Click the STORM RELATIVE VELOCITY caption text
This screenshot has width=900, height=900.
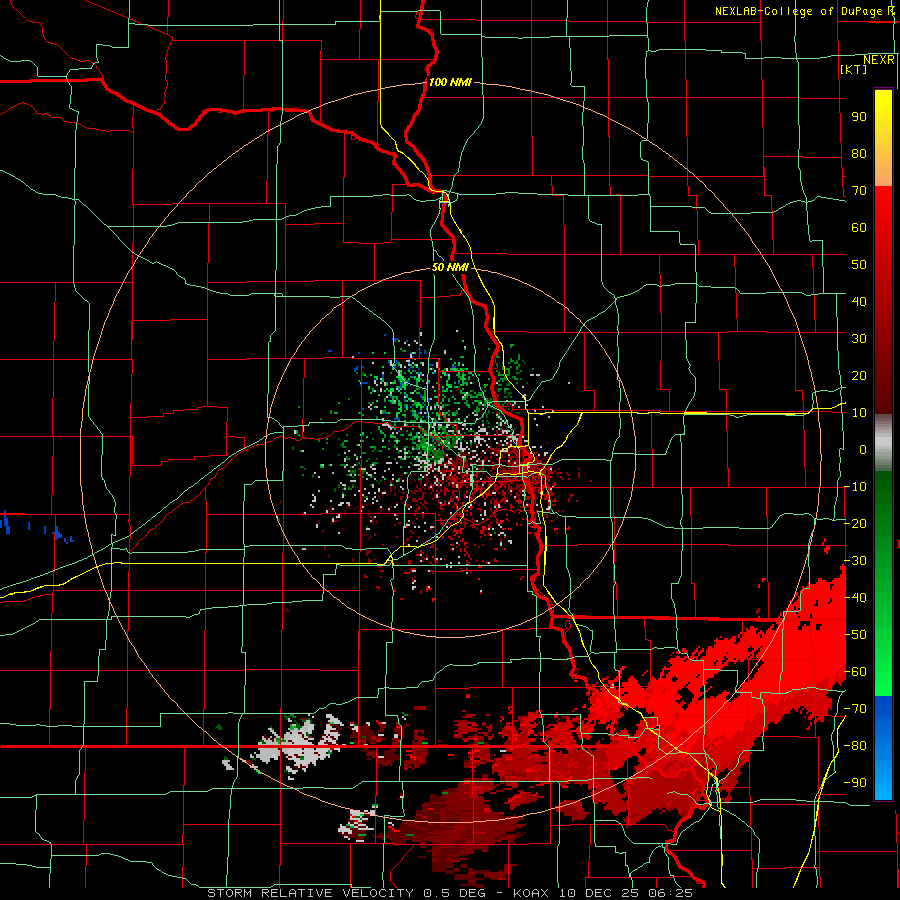click(310, 893)
